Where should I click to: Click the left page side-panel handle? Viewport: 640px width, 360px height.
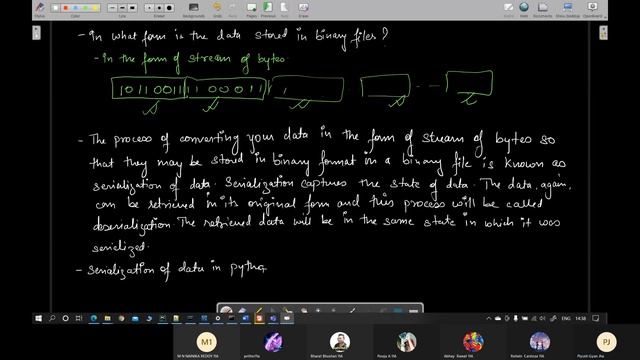click(x=36, y=33)
